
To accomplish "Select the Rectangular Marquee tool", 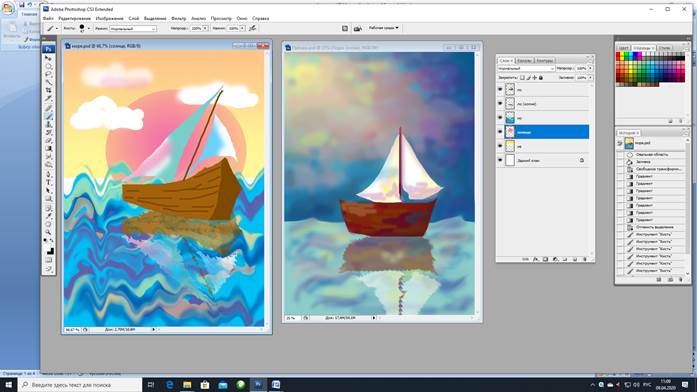I will (48, 66).
